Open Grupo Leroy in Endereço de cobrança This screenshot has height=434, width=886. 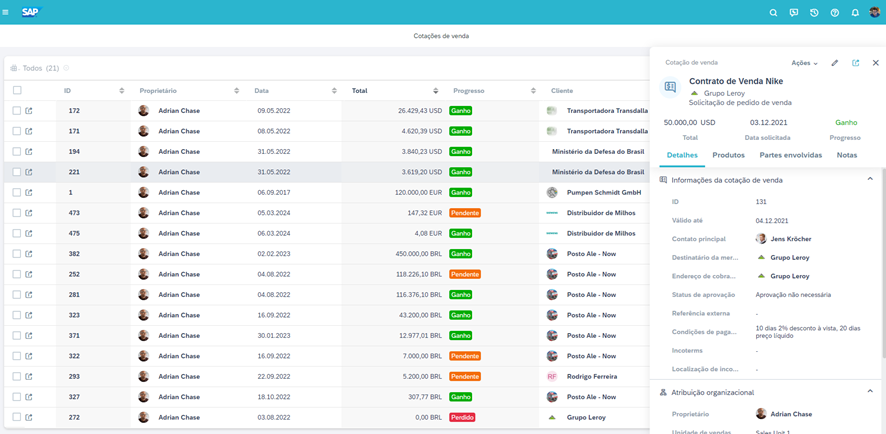pos(789,277)
